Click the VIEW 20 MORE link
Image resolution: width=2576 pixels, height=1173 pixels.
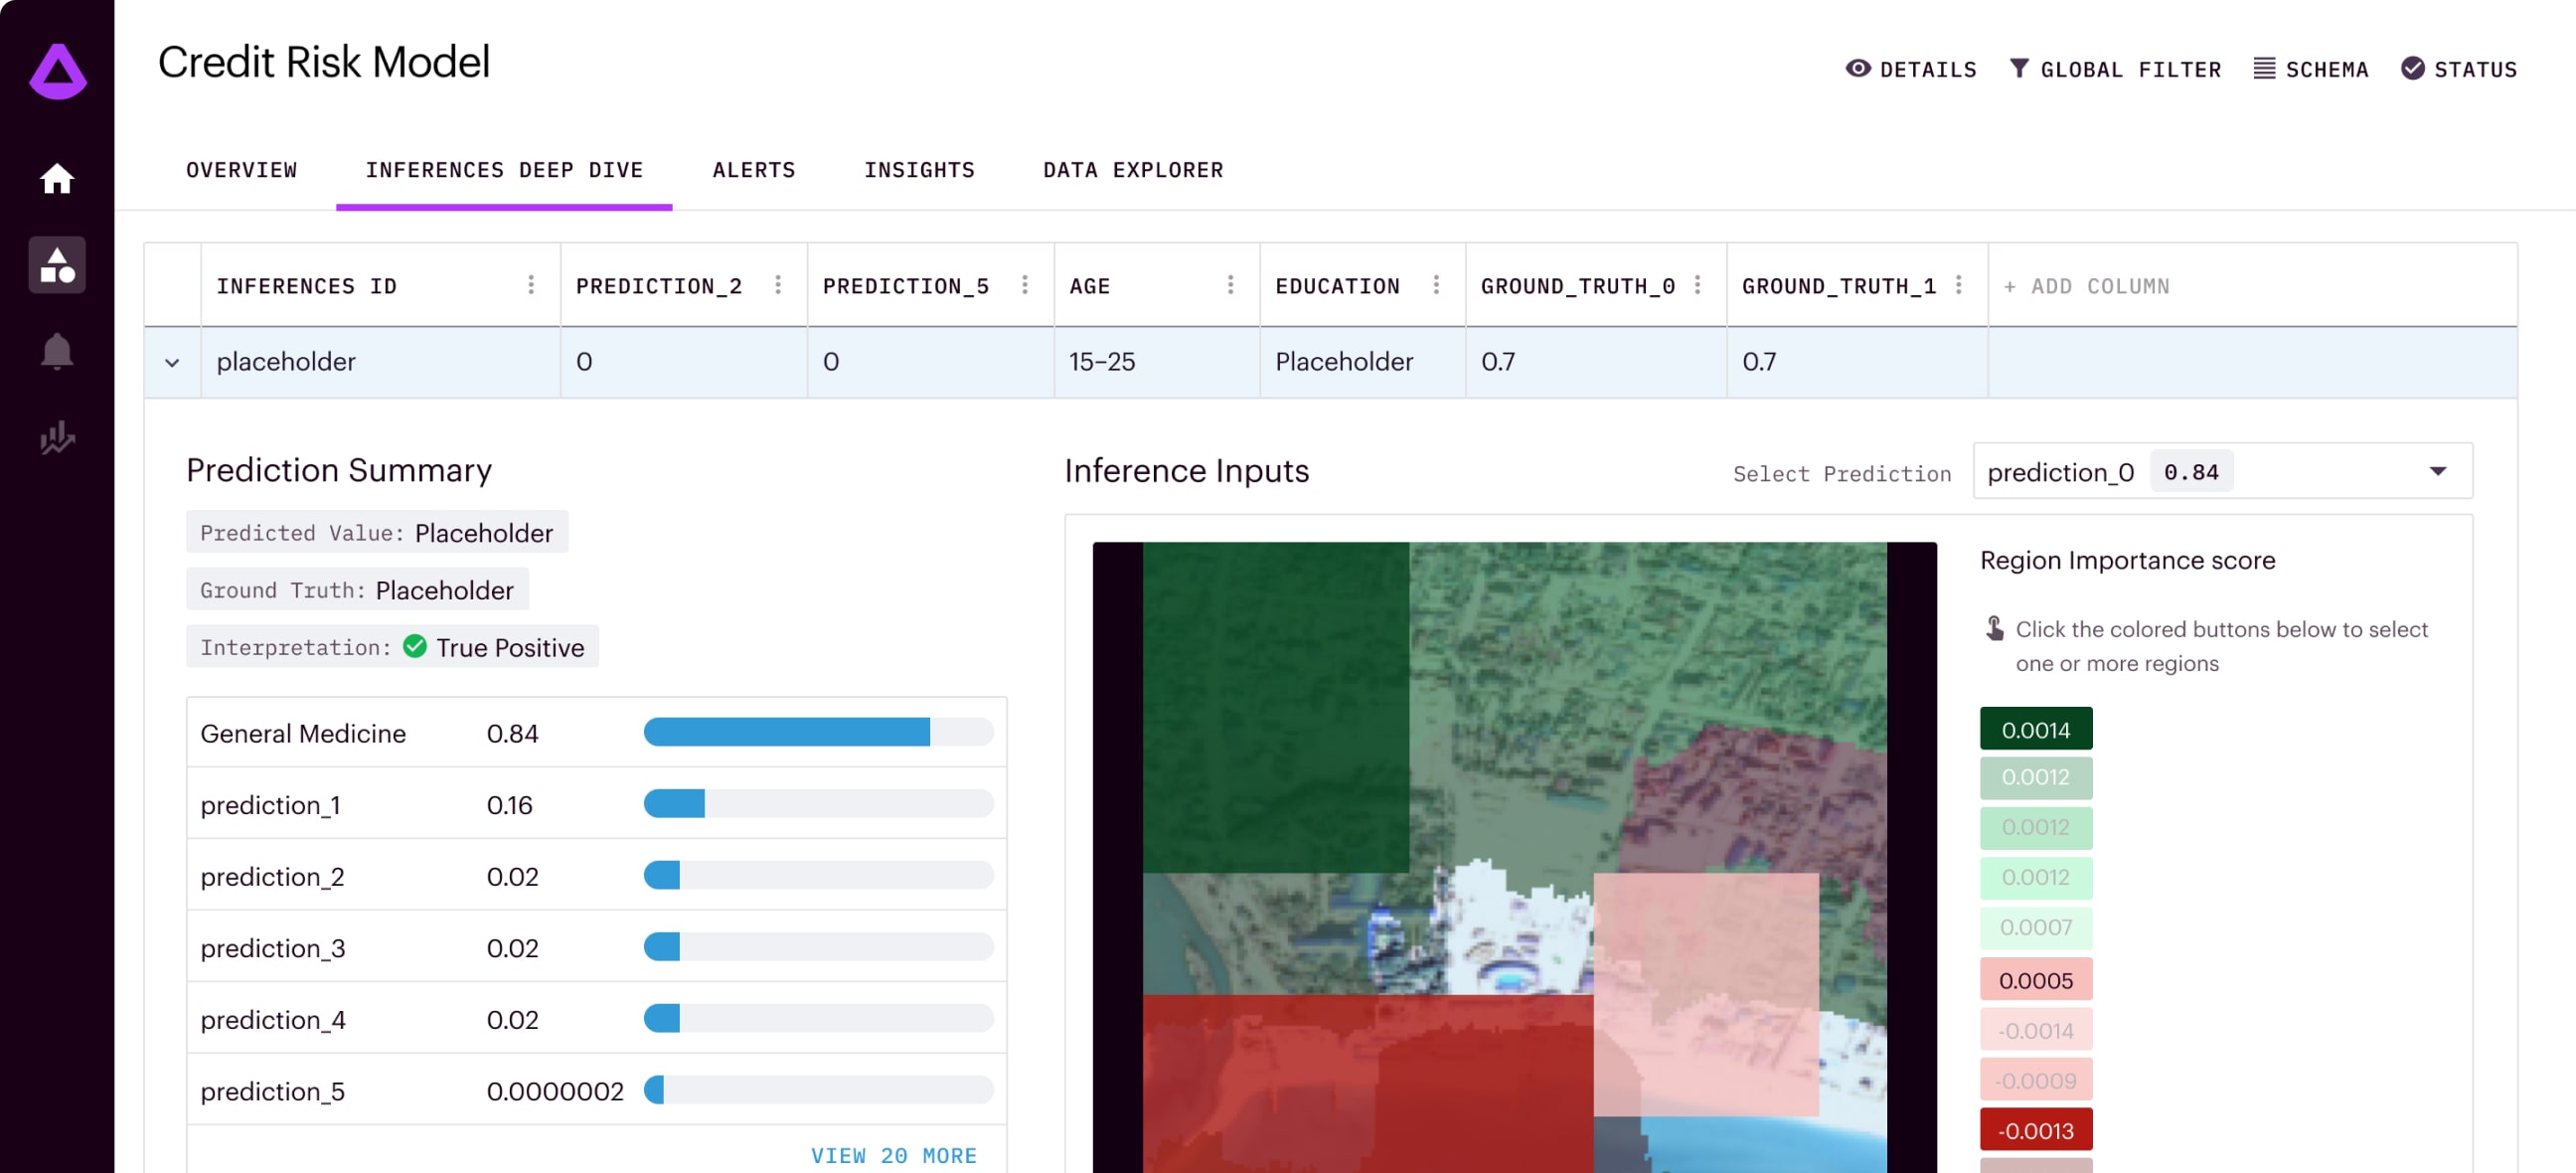click(894, 1155)
